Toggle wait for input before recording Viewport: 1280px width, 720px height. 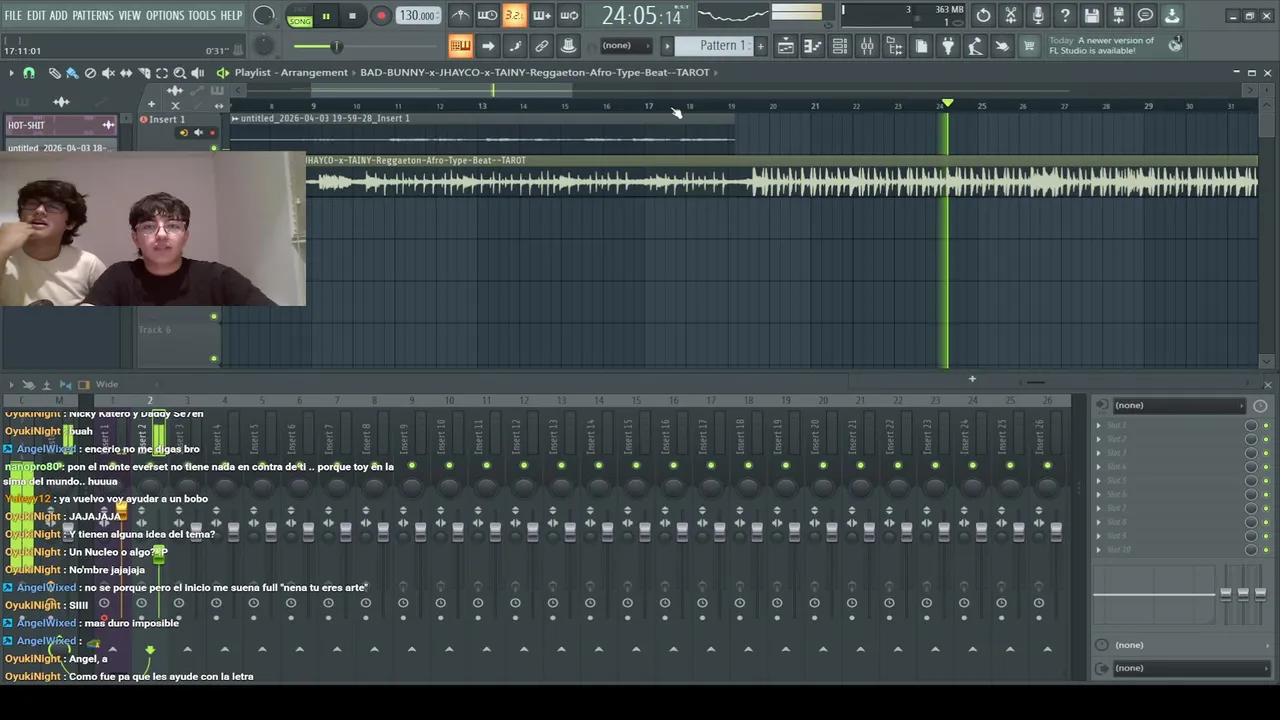pos(487,15)
